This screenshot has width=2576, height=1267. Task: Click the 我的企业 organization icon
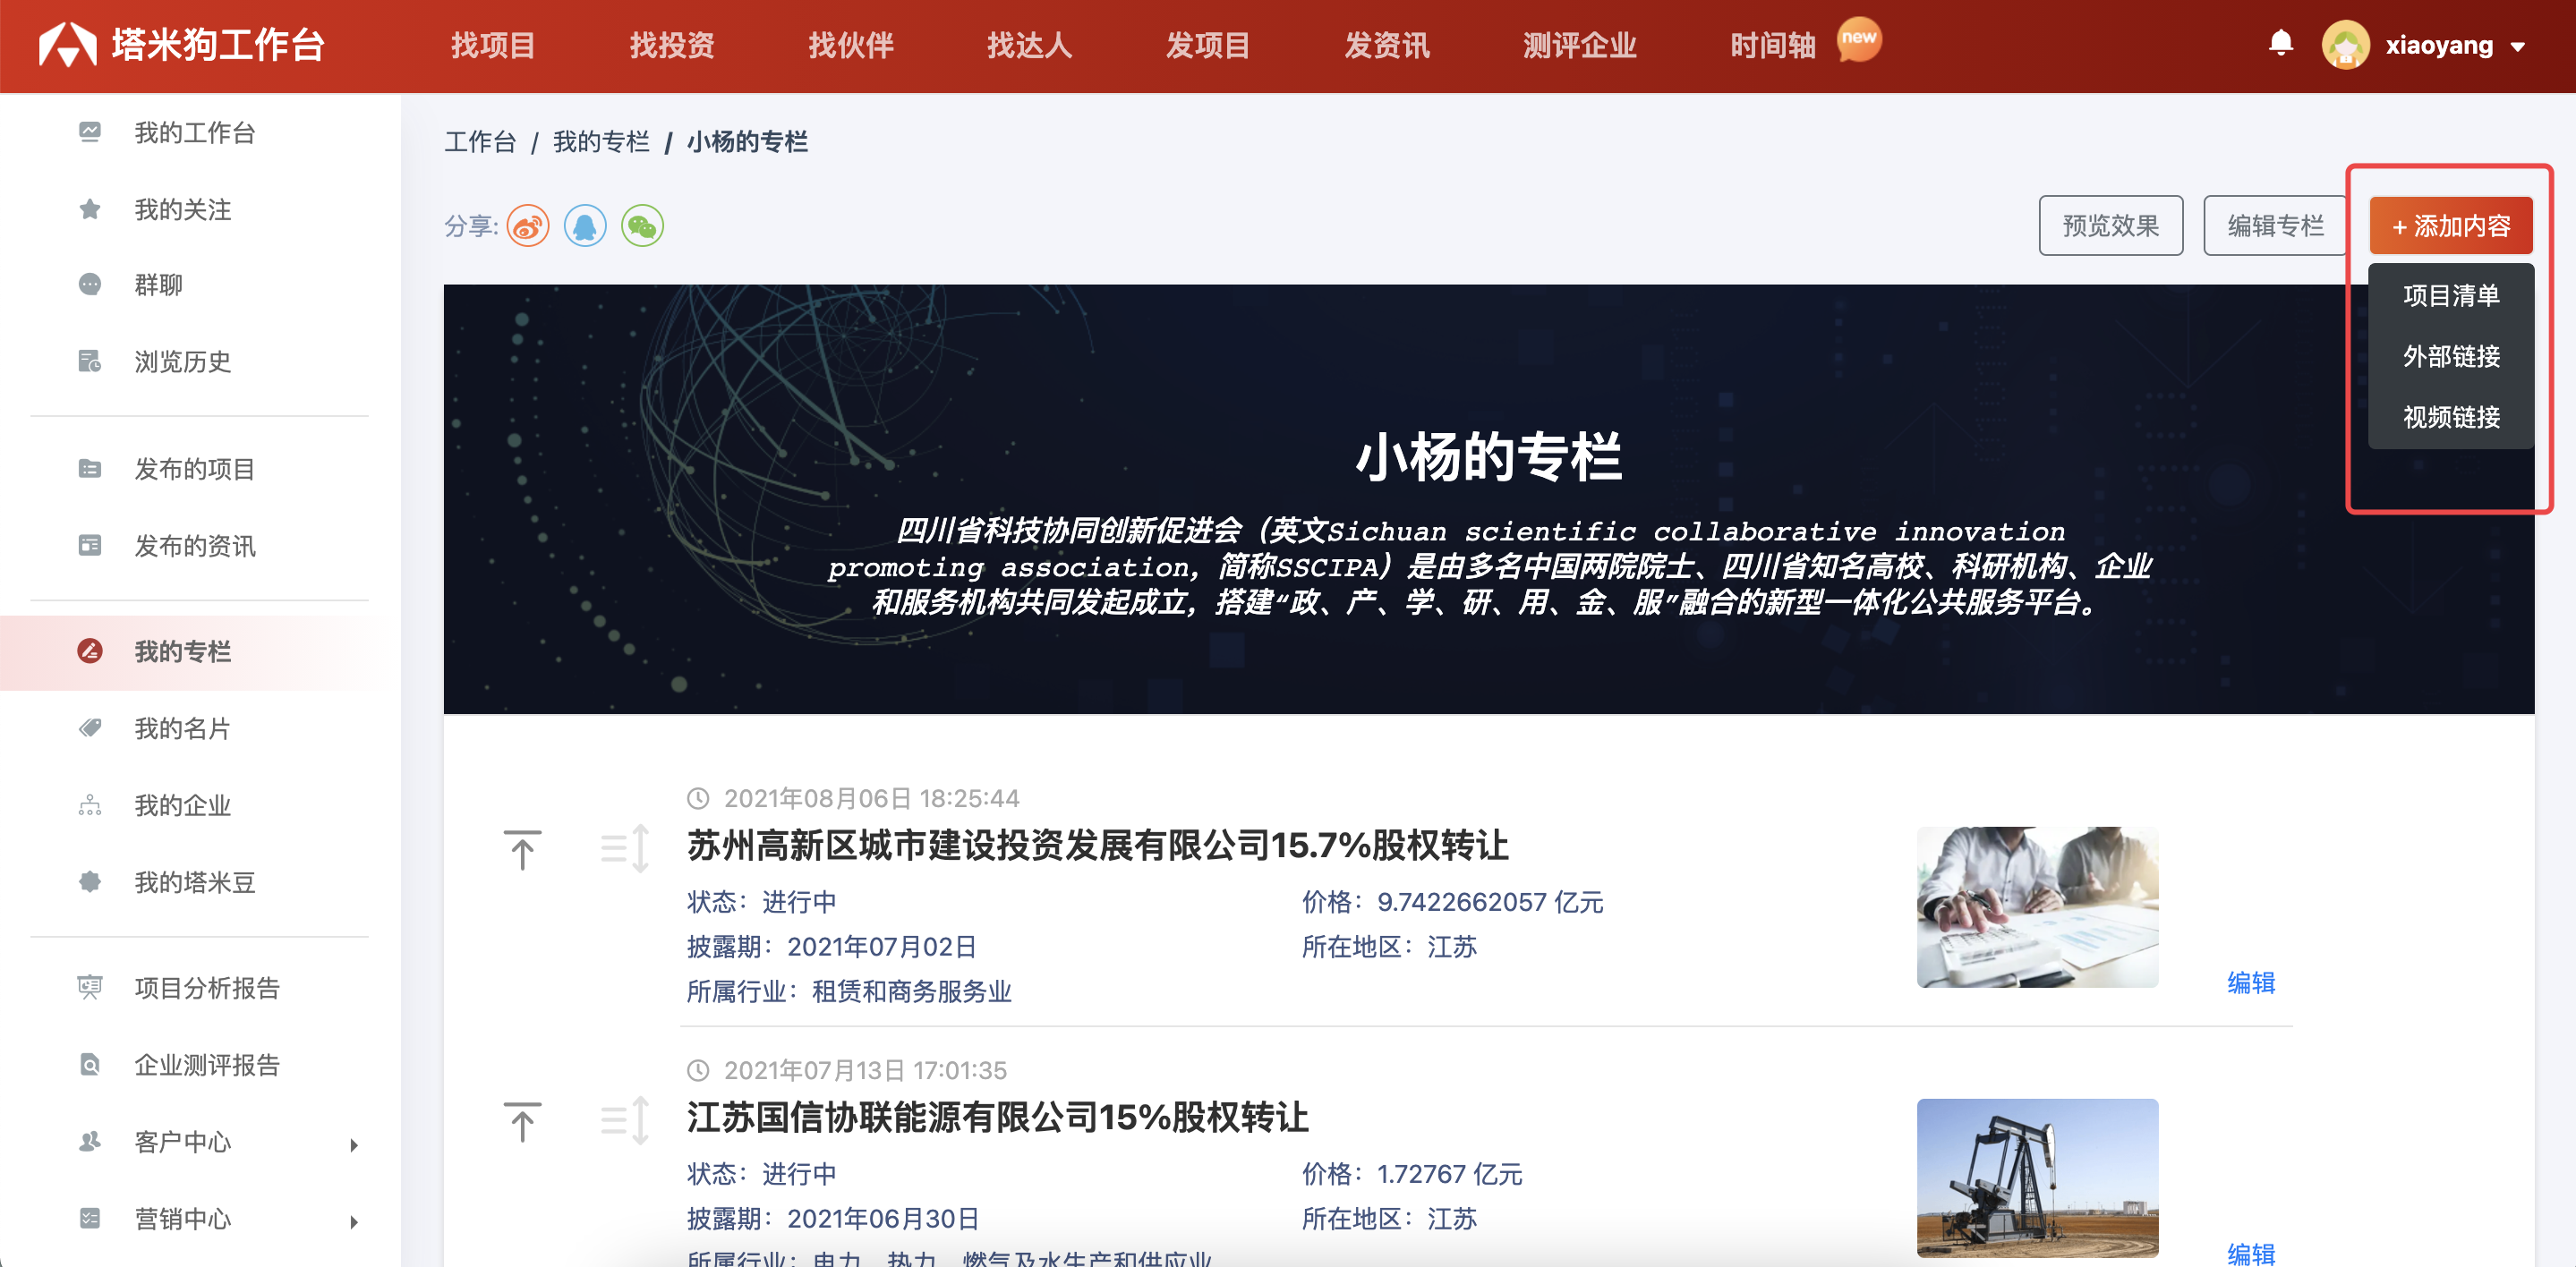coord(90,805)
